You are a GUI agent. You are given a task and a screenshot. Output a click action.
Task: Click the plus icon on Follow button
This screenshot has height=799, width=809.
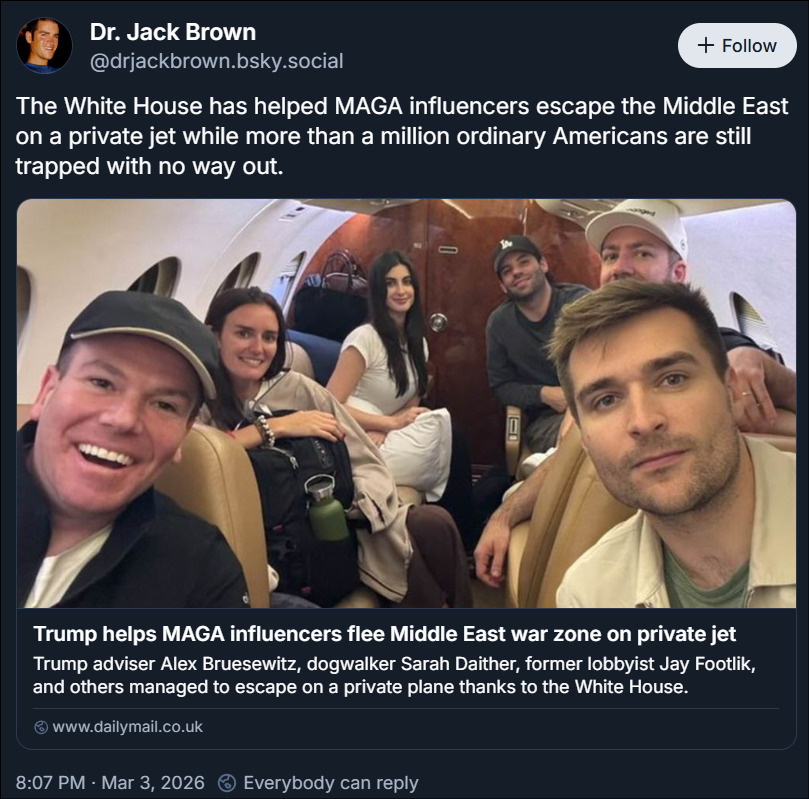[706, 46]
